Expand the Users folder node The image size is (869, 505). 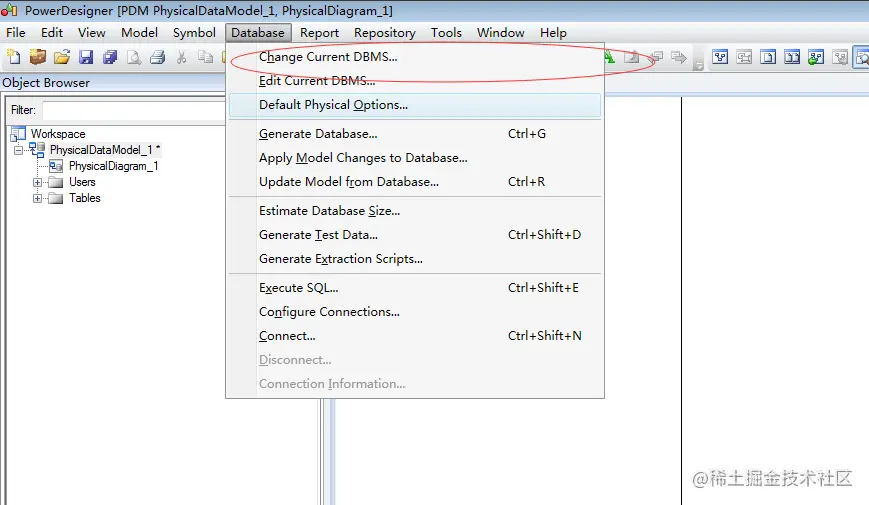pos(37,182)
